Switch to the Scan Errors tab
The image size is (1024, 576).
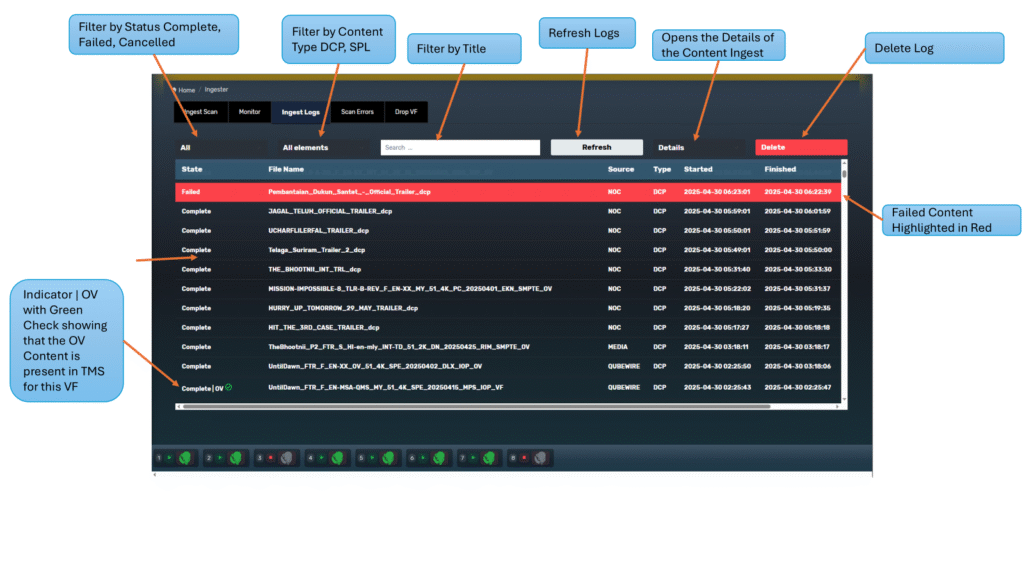pyautogui.click(x=357, y=112)
